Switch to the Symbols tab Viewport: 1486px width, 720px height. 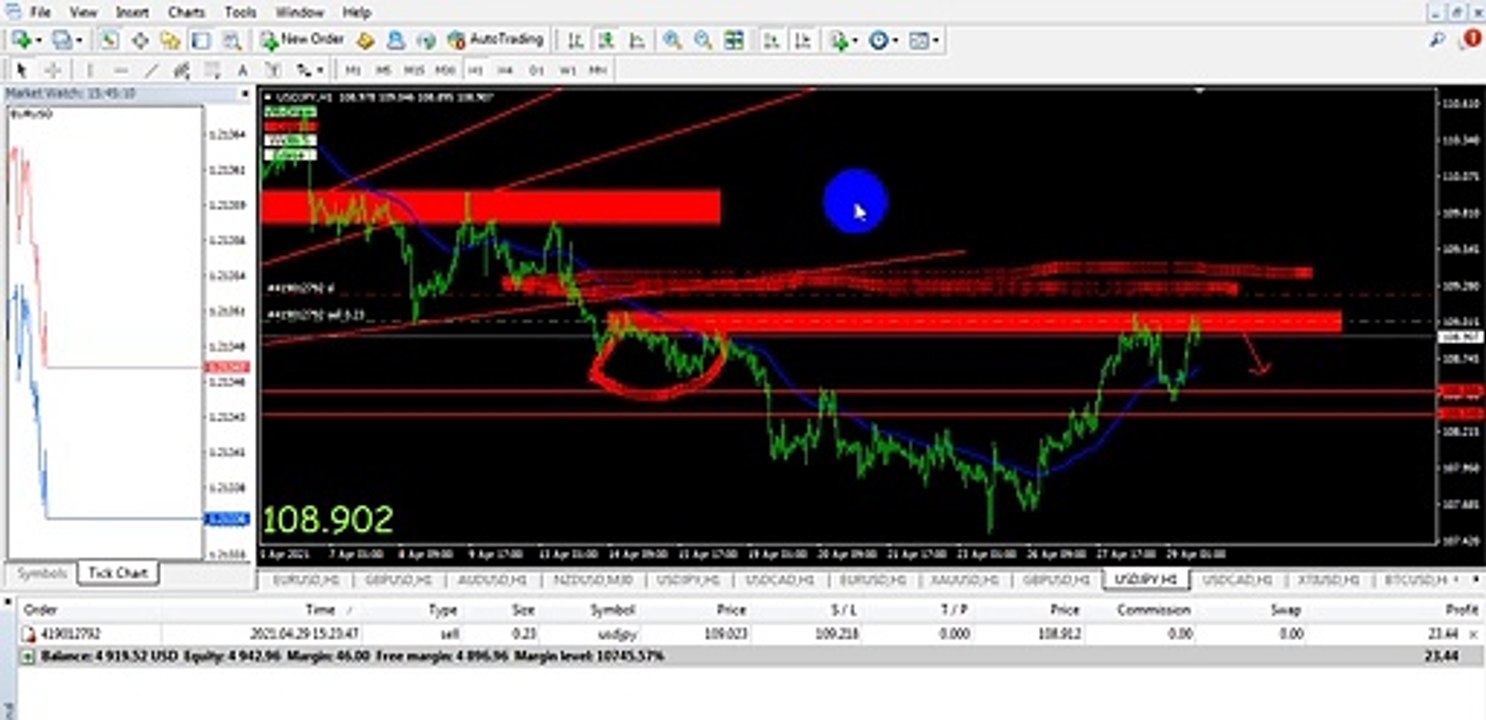coord(42,573)
